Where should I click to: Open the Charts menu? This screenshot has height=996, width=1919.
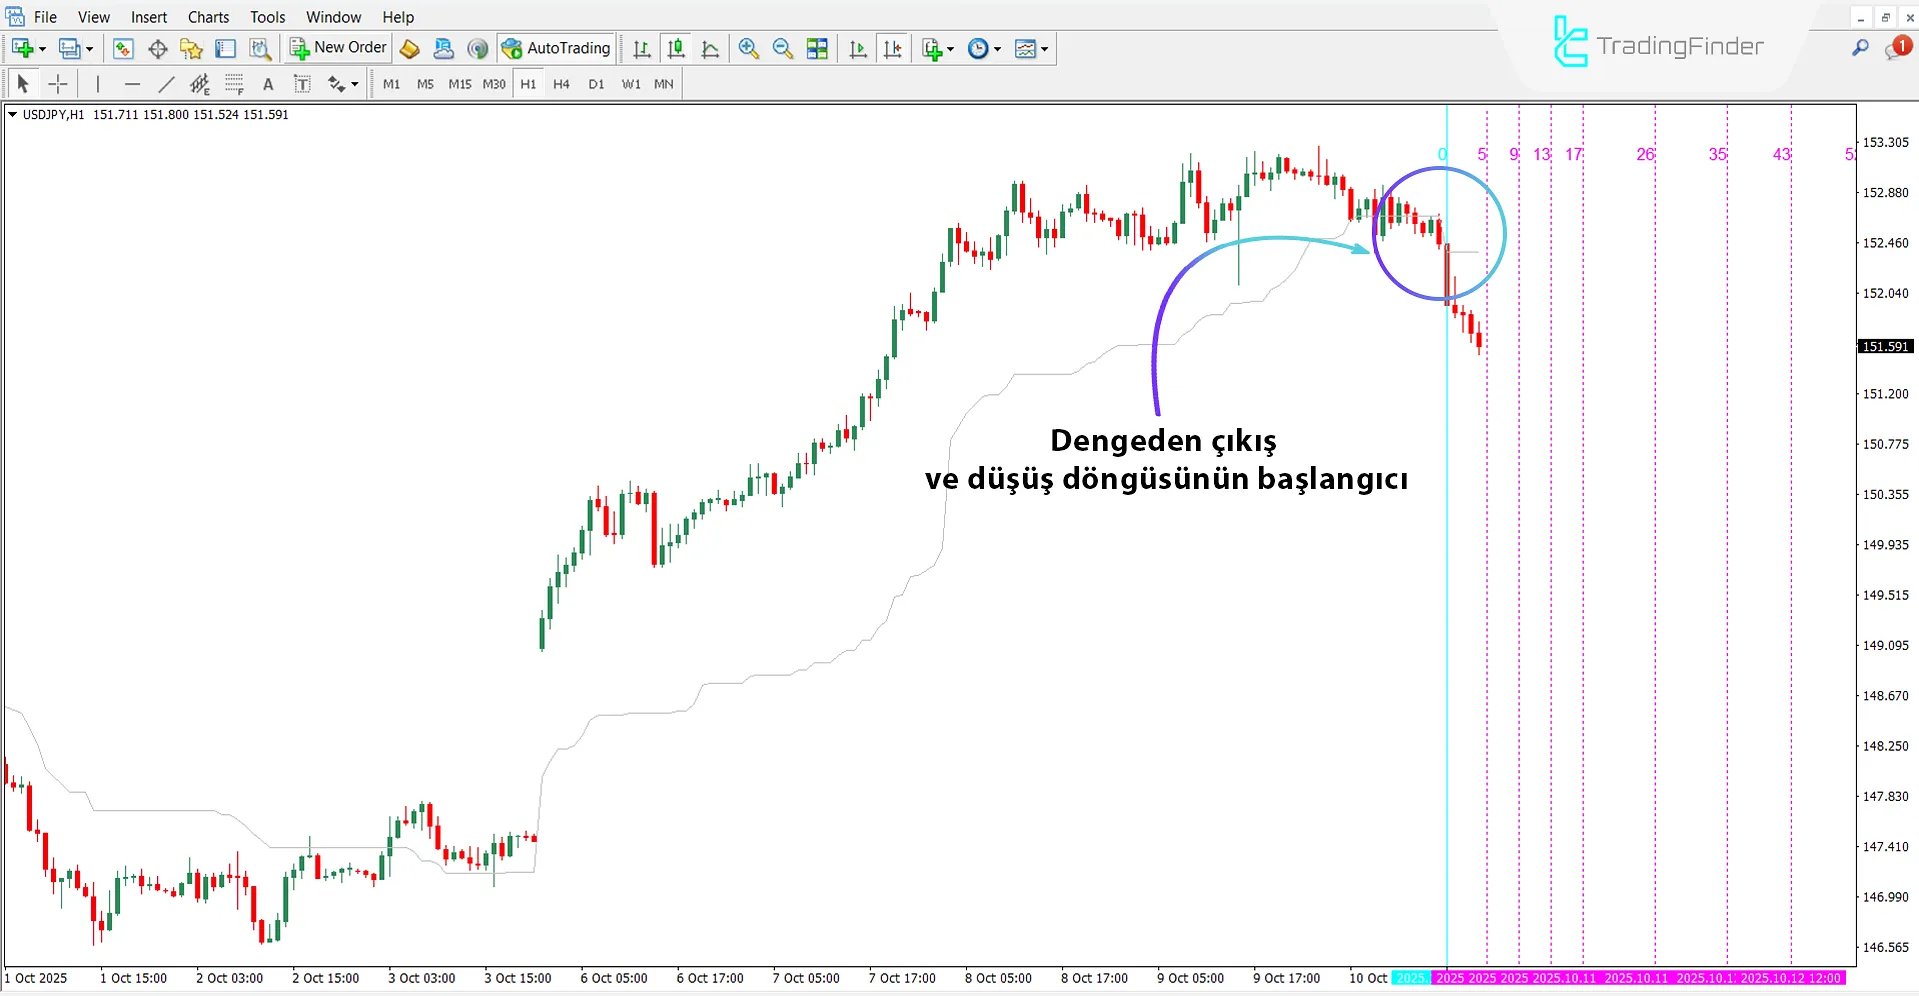coord(207,17)
